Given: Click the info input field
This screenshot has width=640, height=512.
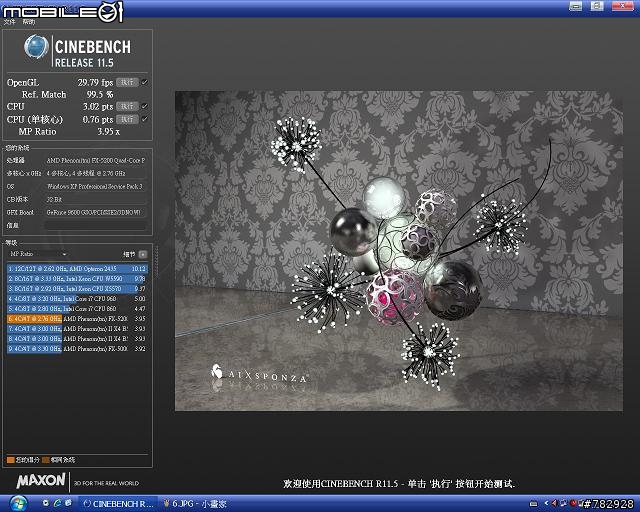Looking at the screenshot, I should [96, 225].
